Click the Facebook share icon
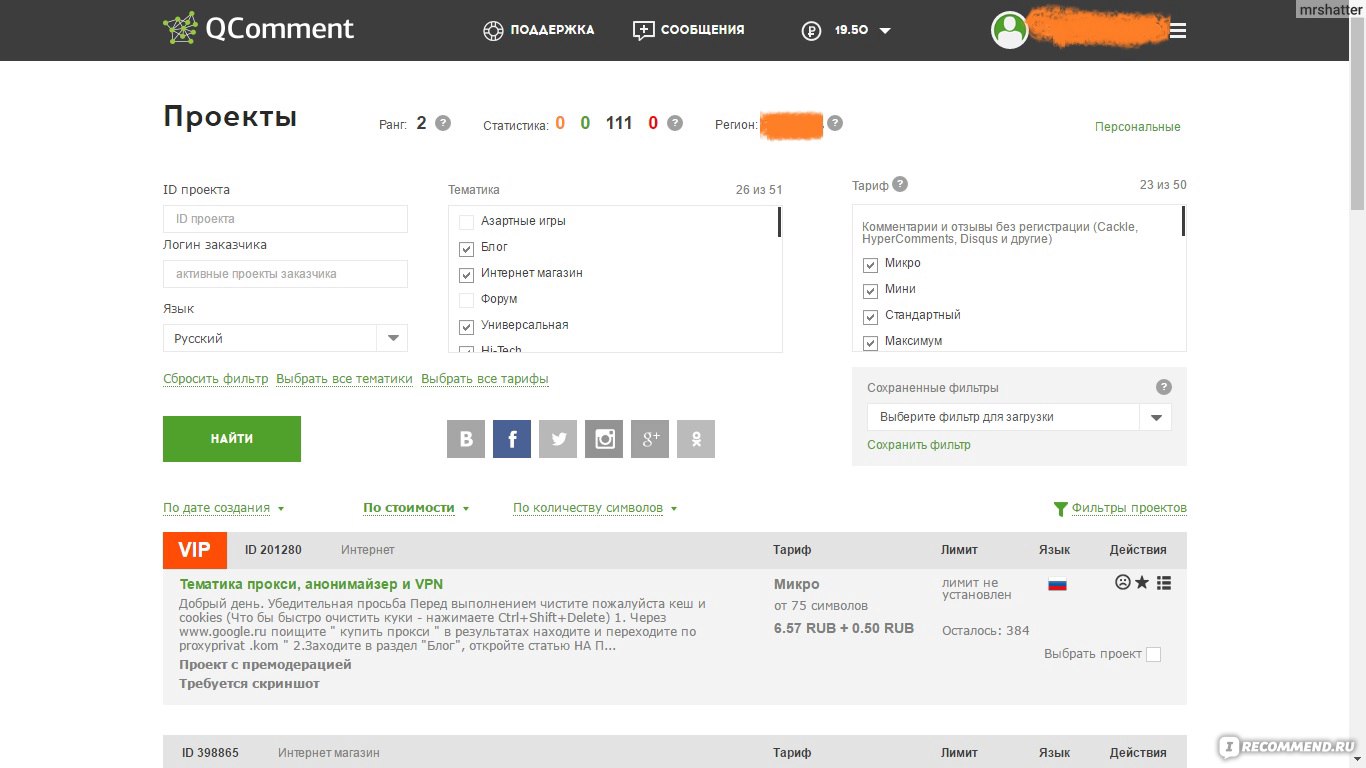 512,439
